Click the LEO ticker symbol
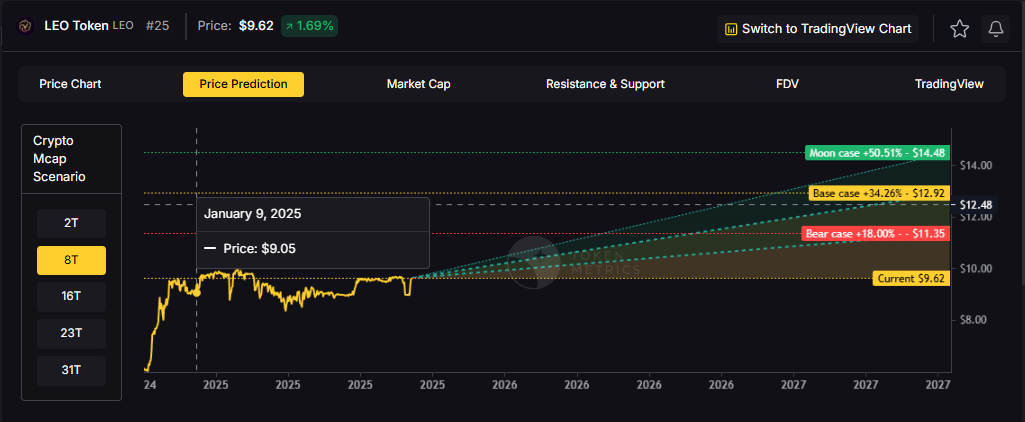 [x=123, y=26]
